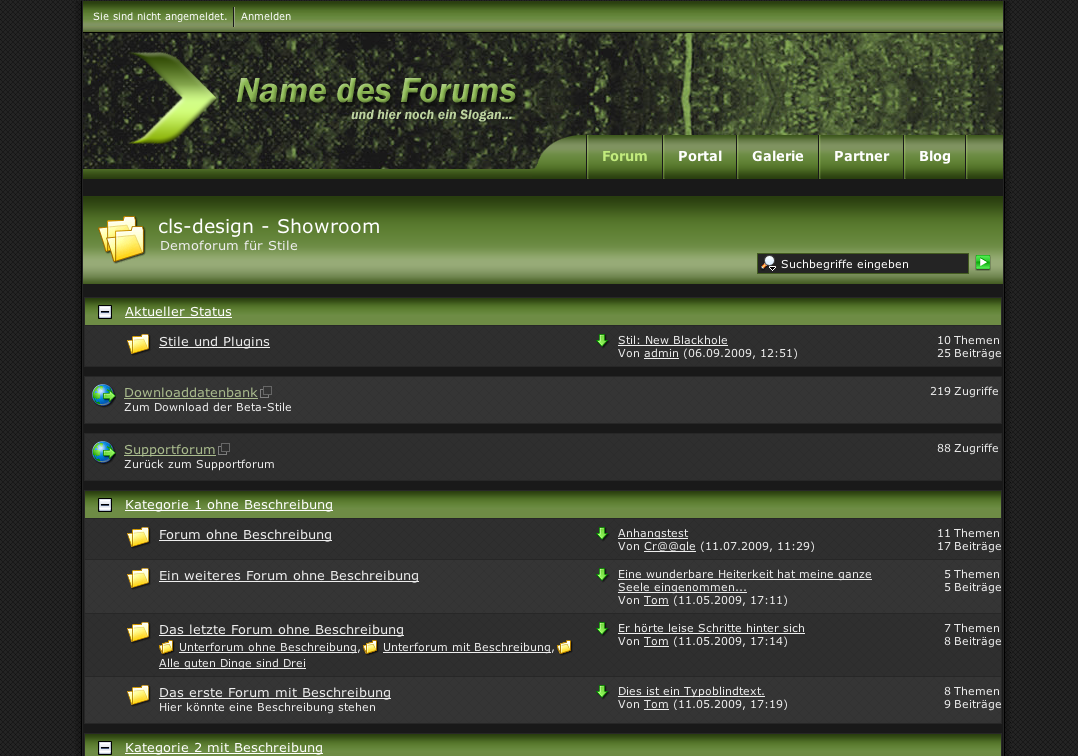Click the Suchbegriffe eingeben search field
Viewport: 1078px width, 756px height.
click(870, 264)
